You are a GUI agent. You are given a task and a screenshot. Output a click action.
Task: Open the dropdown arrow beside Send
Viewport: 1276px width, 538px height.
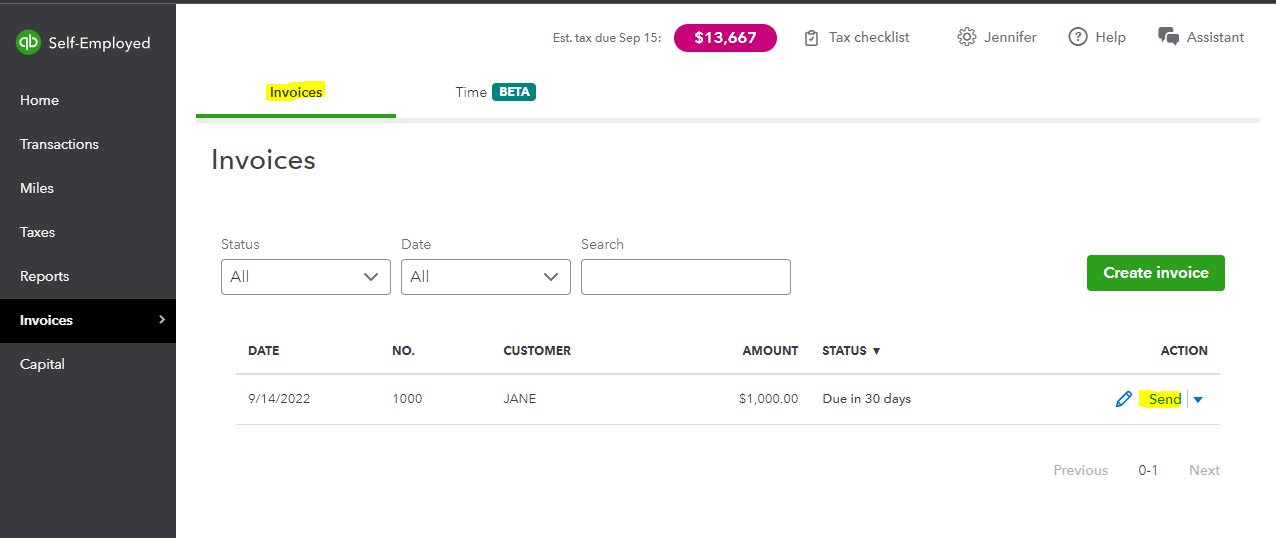pyautogui.click(x=1198, y=399)
